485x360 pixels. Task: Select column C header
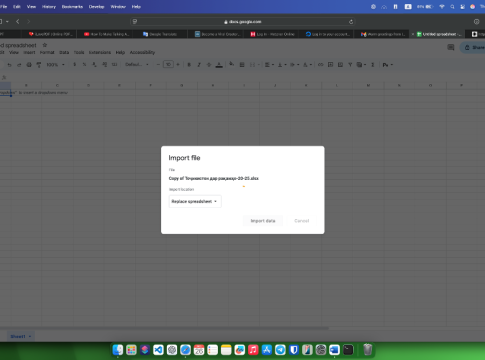pyautogui.click(x=57, y=86)
